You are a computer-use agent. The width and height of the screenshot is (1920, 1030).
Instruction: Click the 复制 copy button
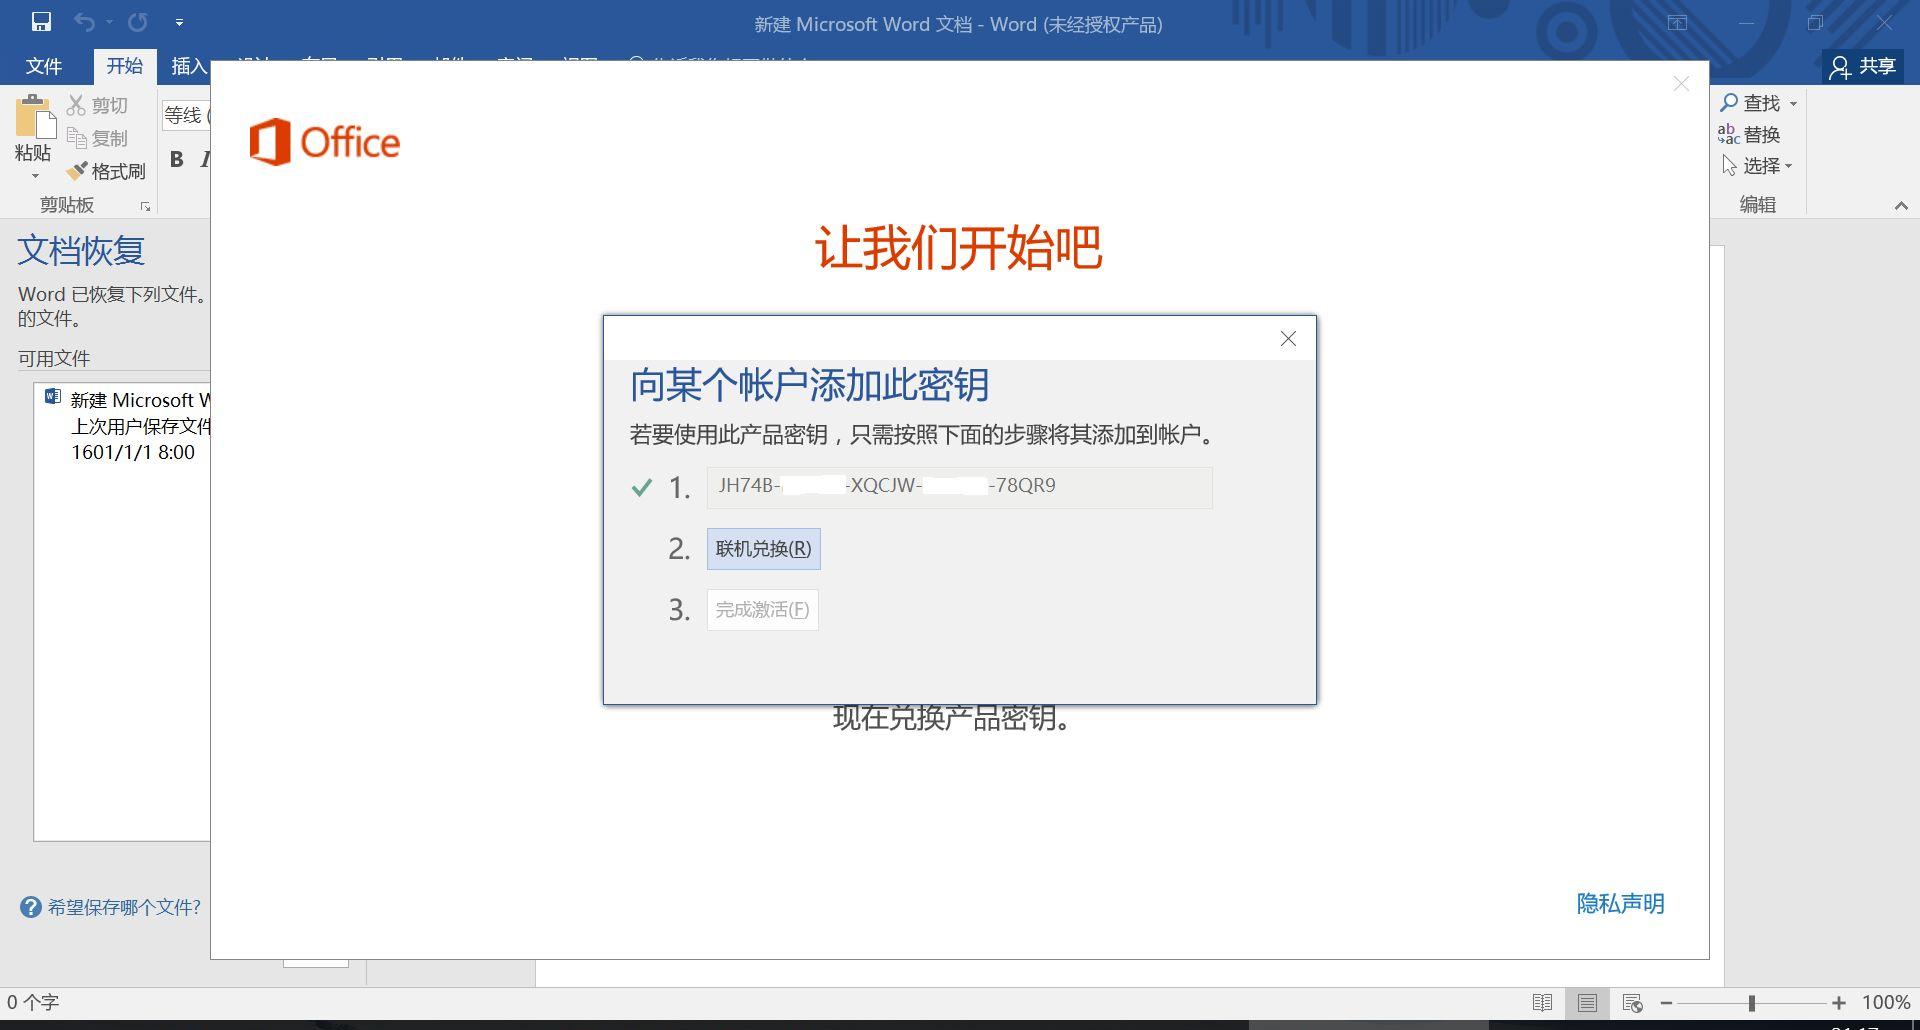click(97, 138)
